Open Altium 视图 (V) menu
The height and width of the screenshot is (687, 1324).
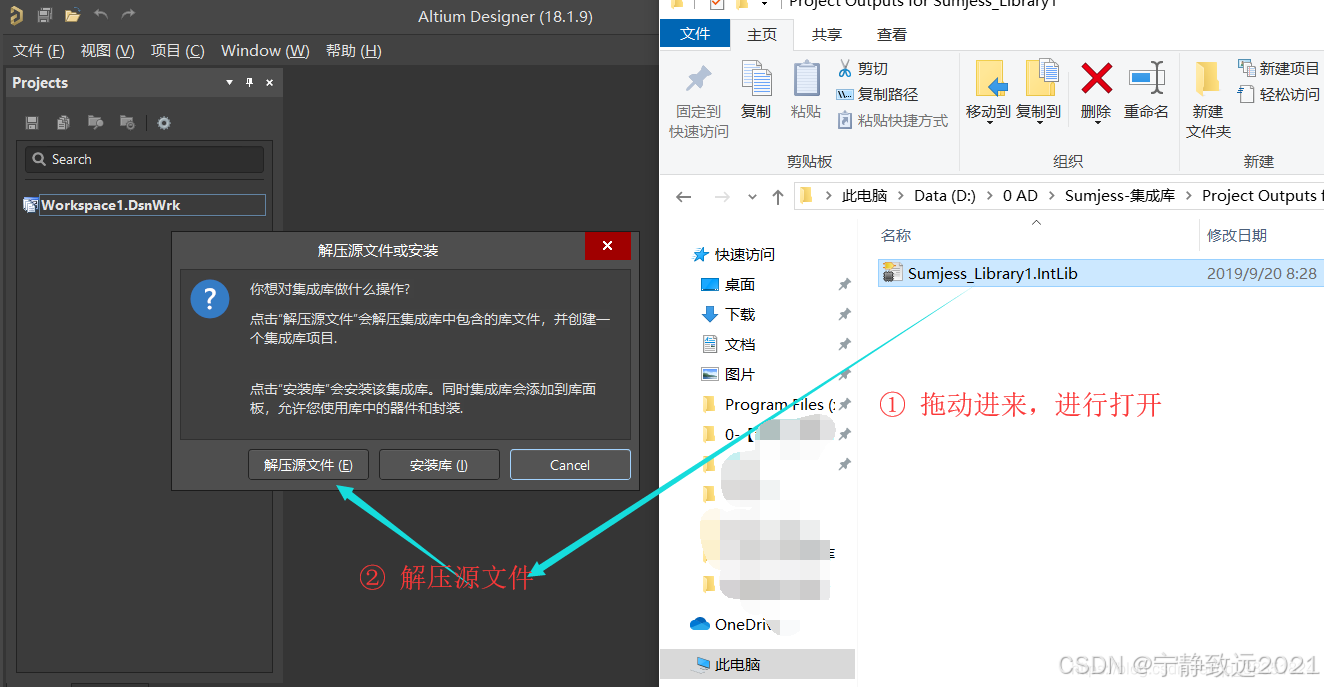107,51
